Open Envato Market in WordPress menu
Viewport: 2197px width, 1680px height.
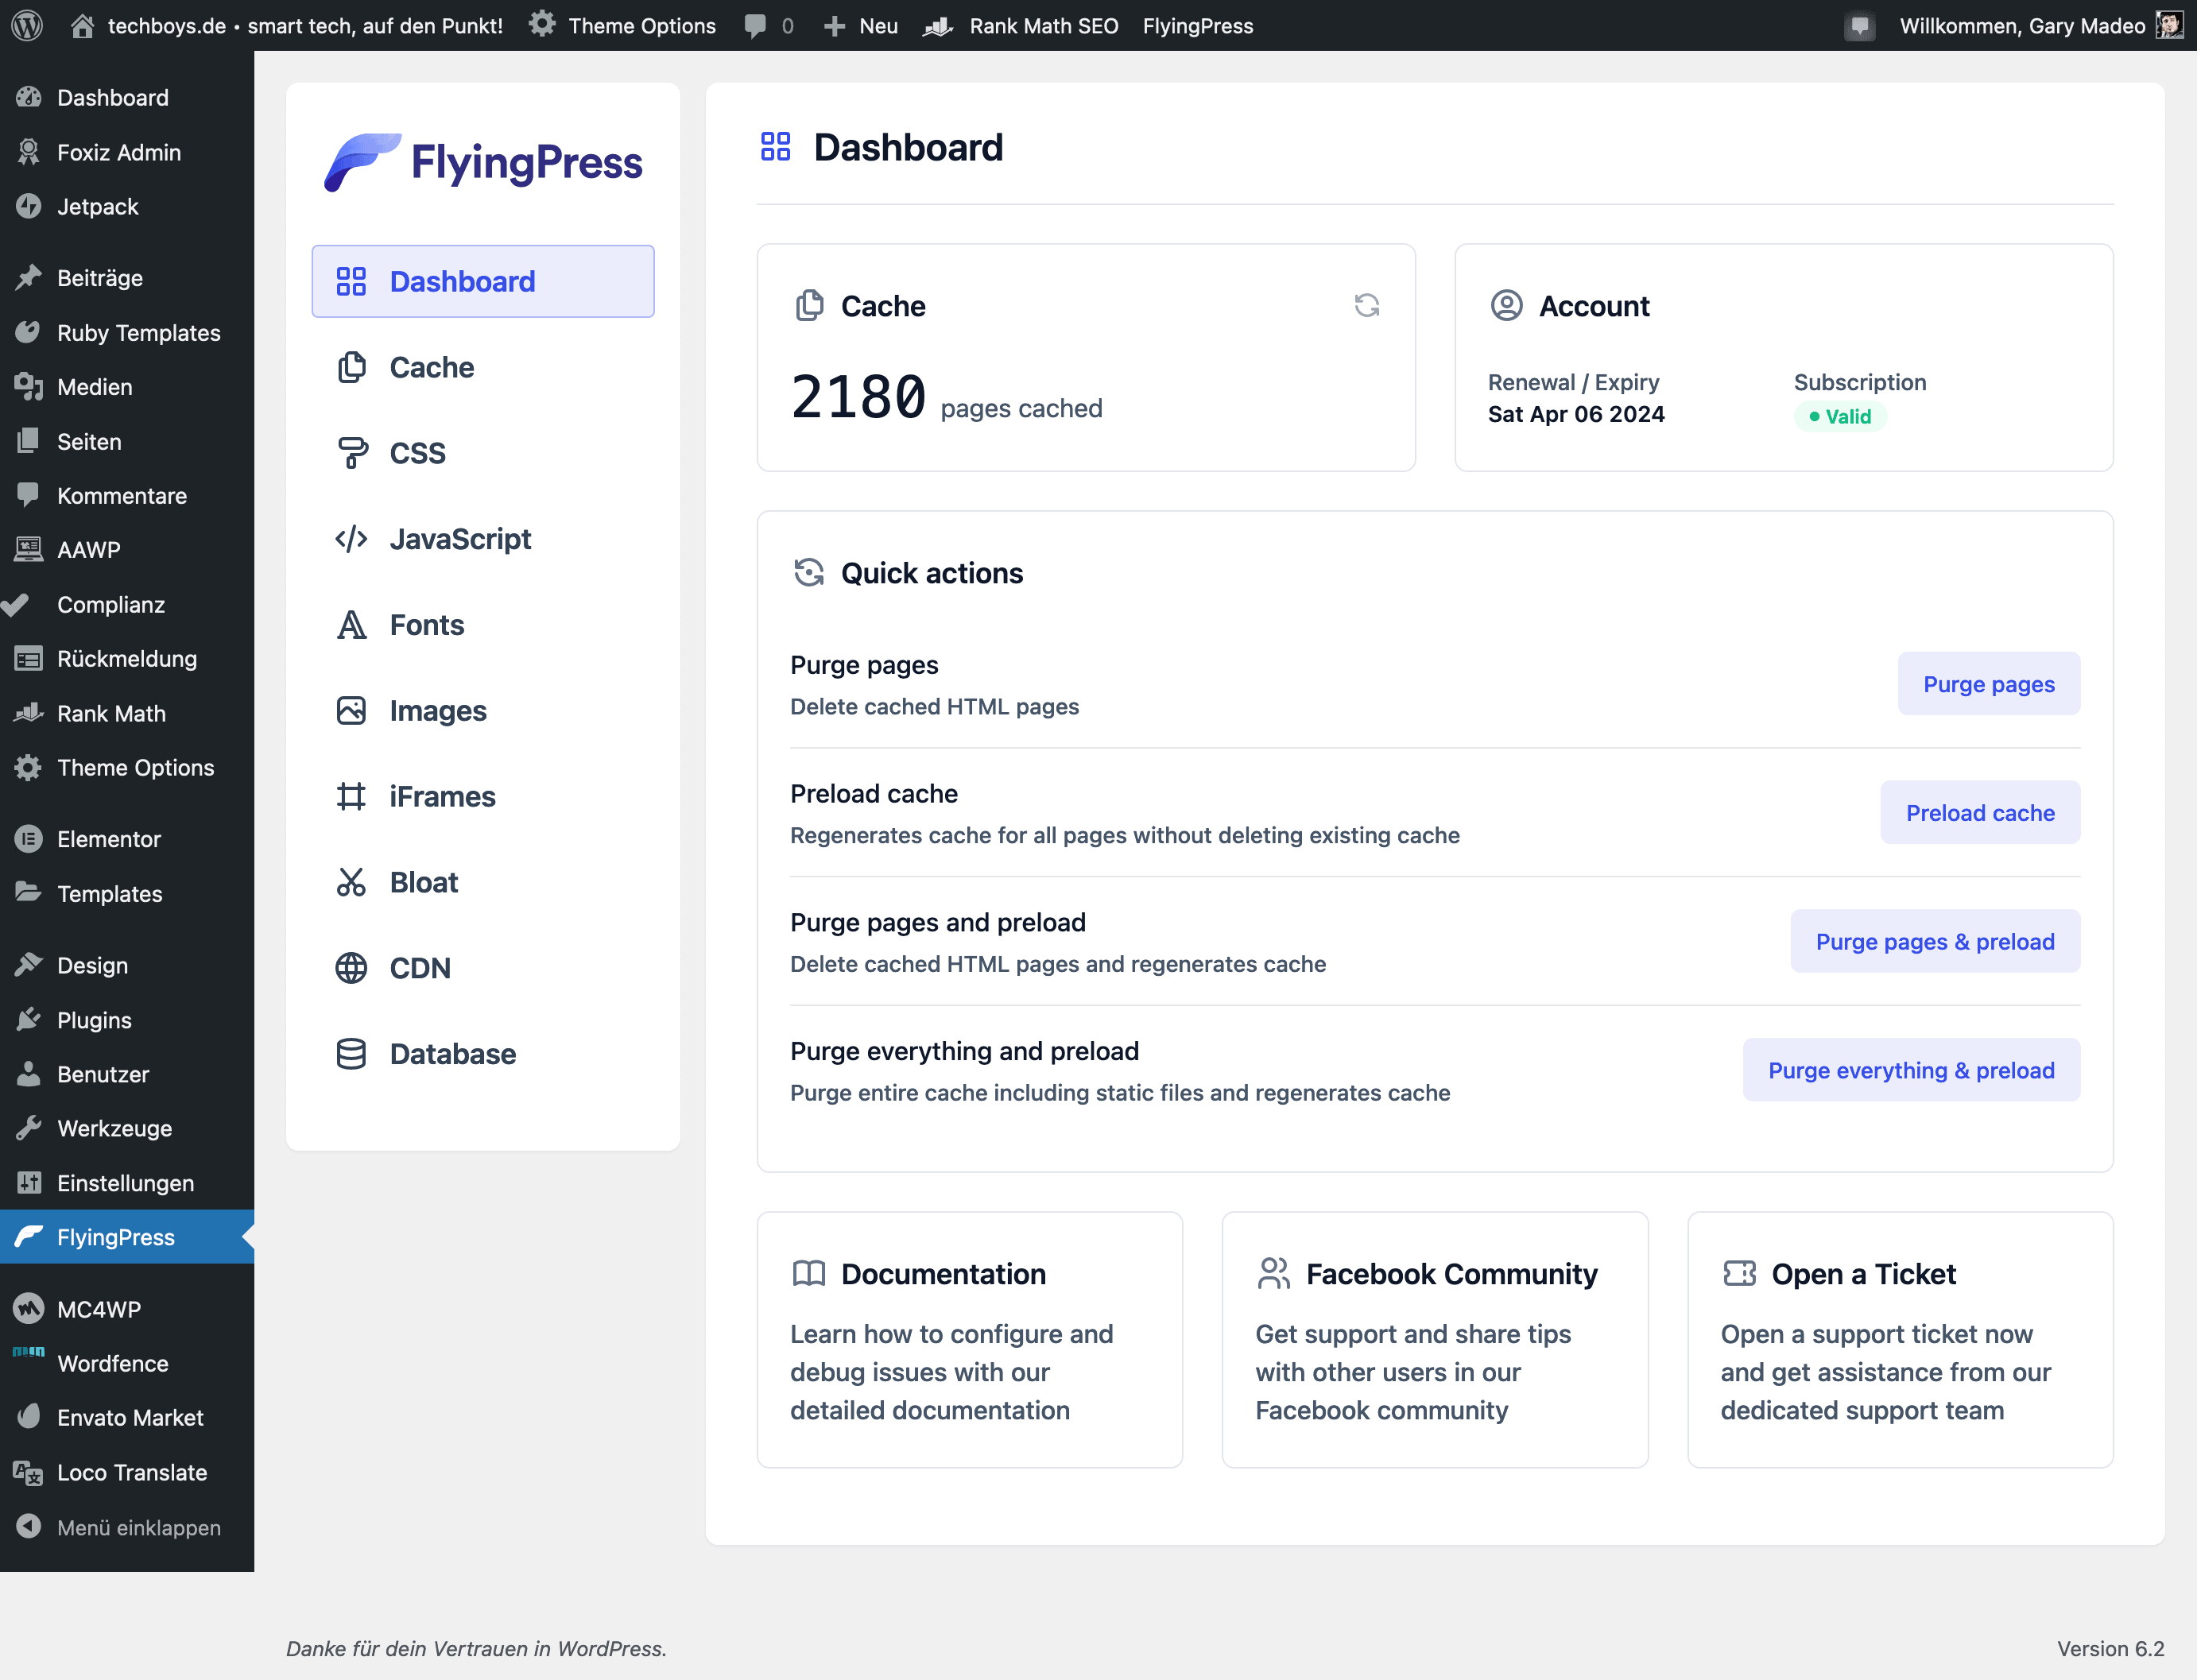point(127,1417)
